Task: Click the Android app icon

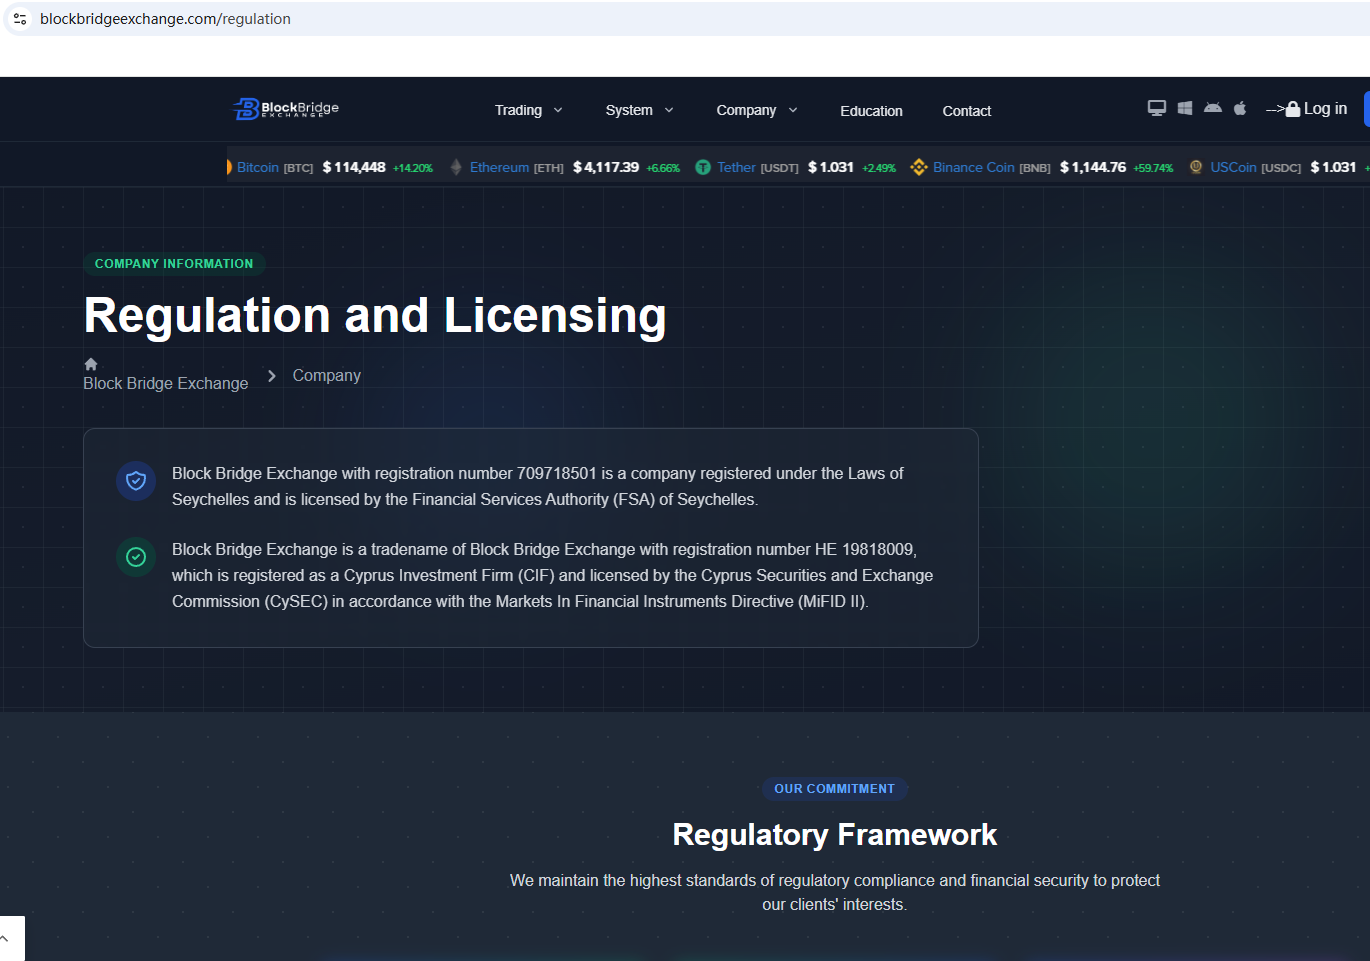Action: pyautogui.click(x=1212, y=108)
